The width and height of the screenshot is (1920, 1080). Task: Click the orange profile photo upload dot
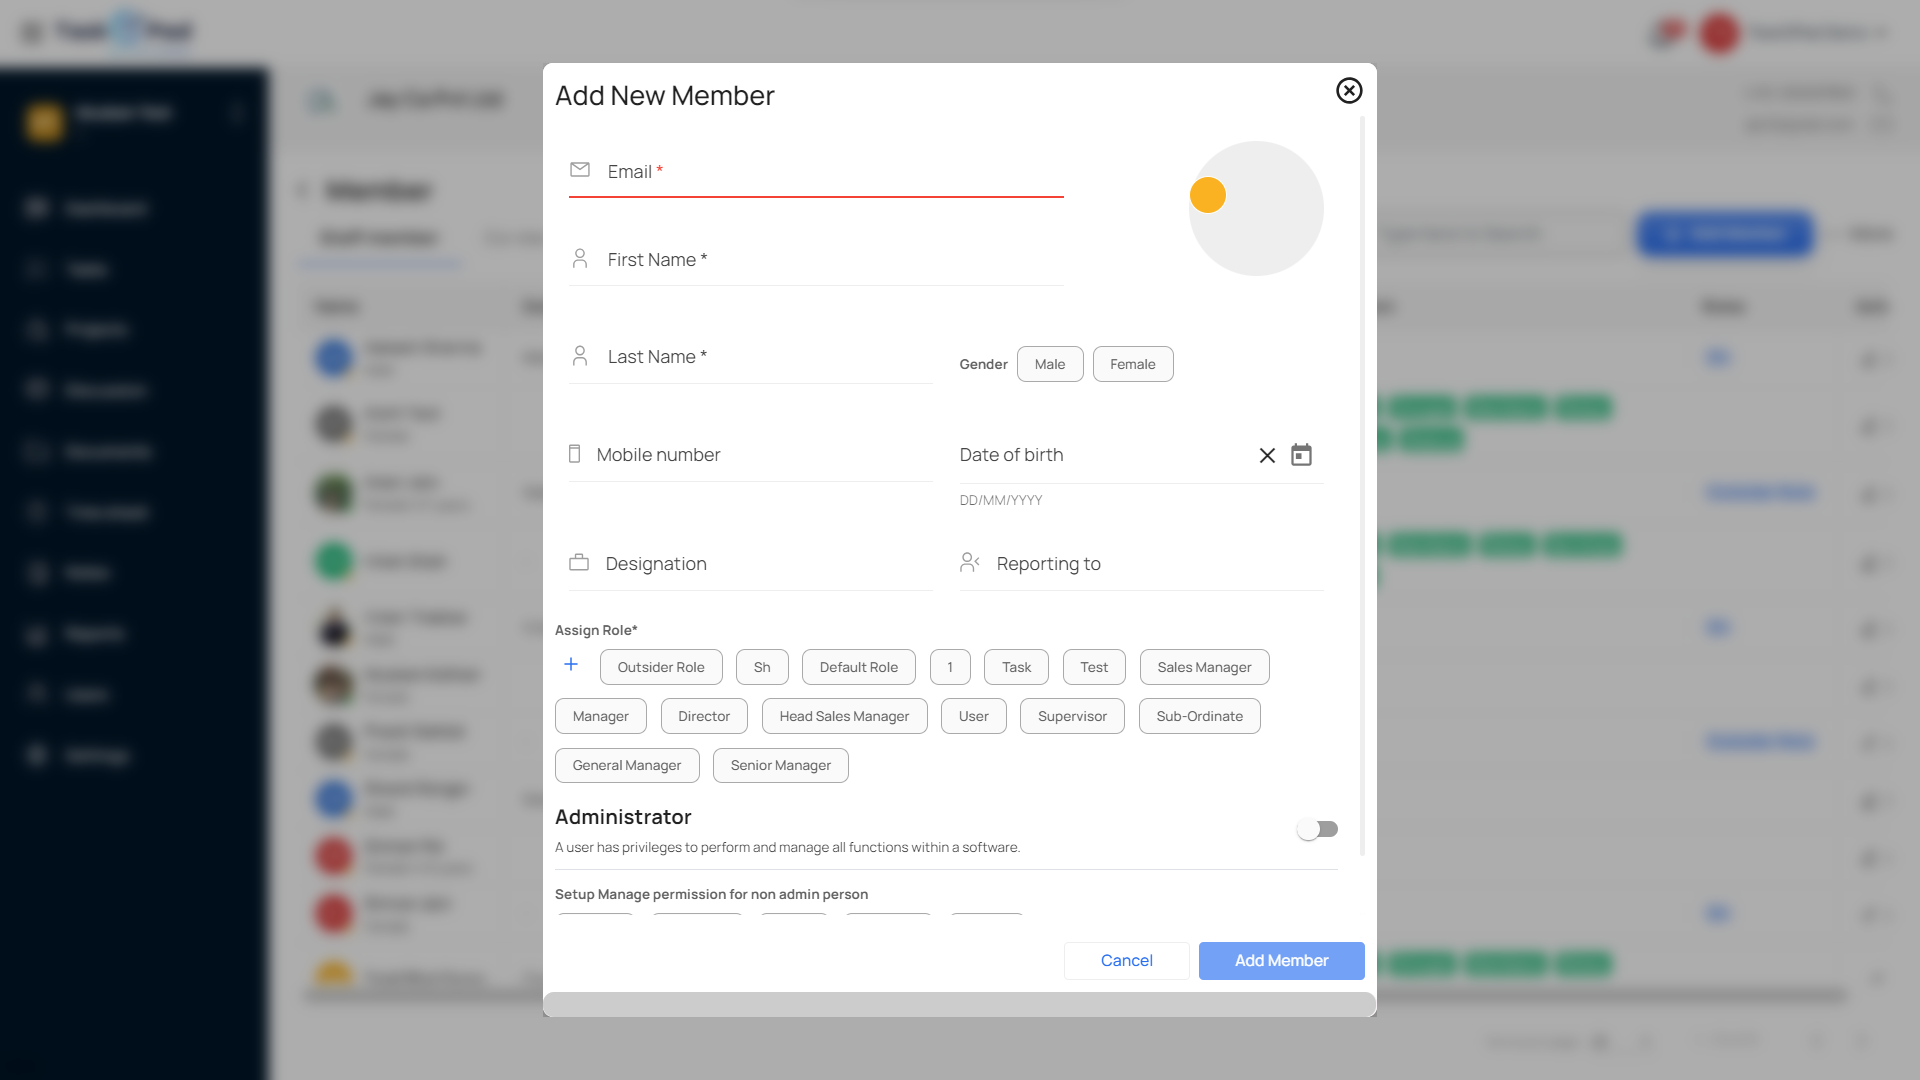pyautogui.click(x=1208, y=195)
